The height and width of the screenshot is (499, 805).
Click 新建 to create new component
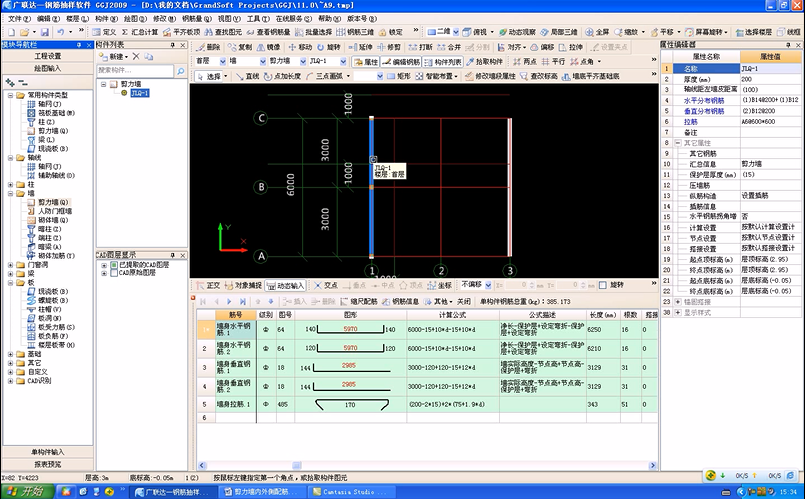pyautogui.click(x=113, y=56)
